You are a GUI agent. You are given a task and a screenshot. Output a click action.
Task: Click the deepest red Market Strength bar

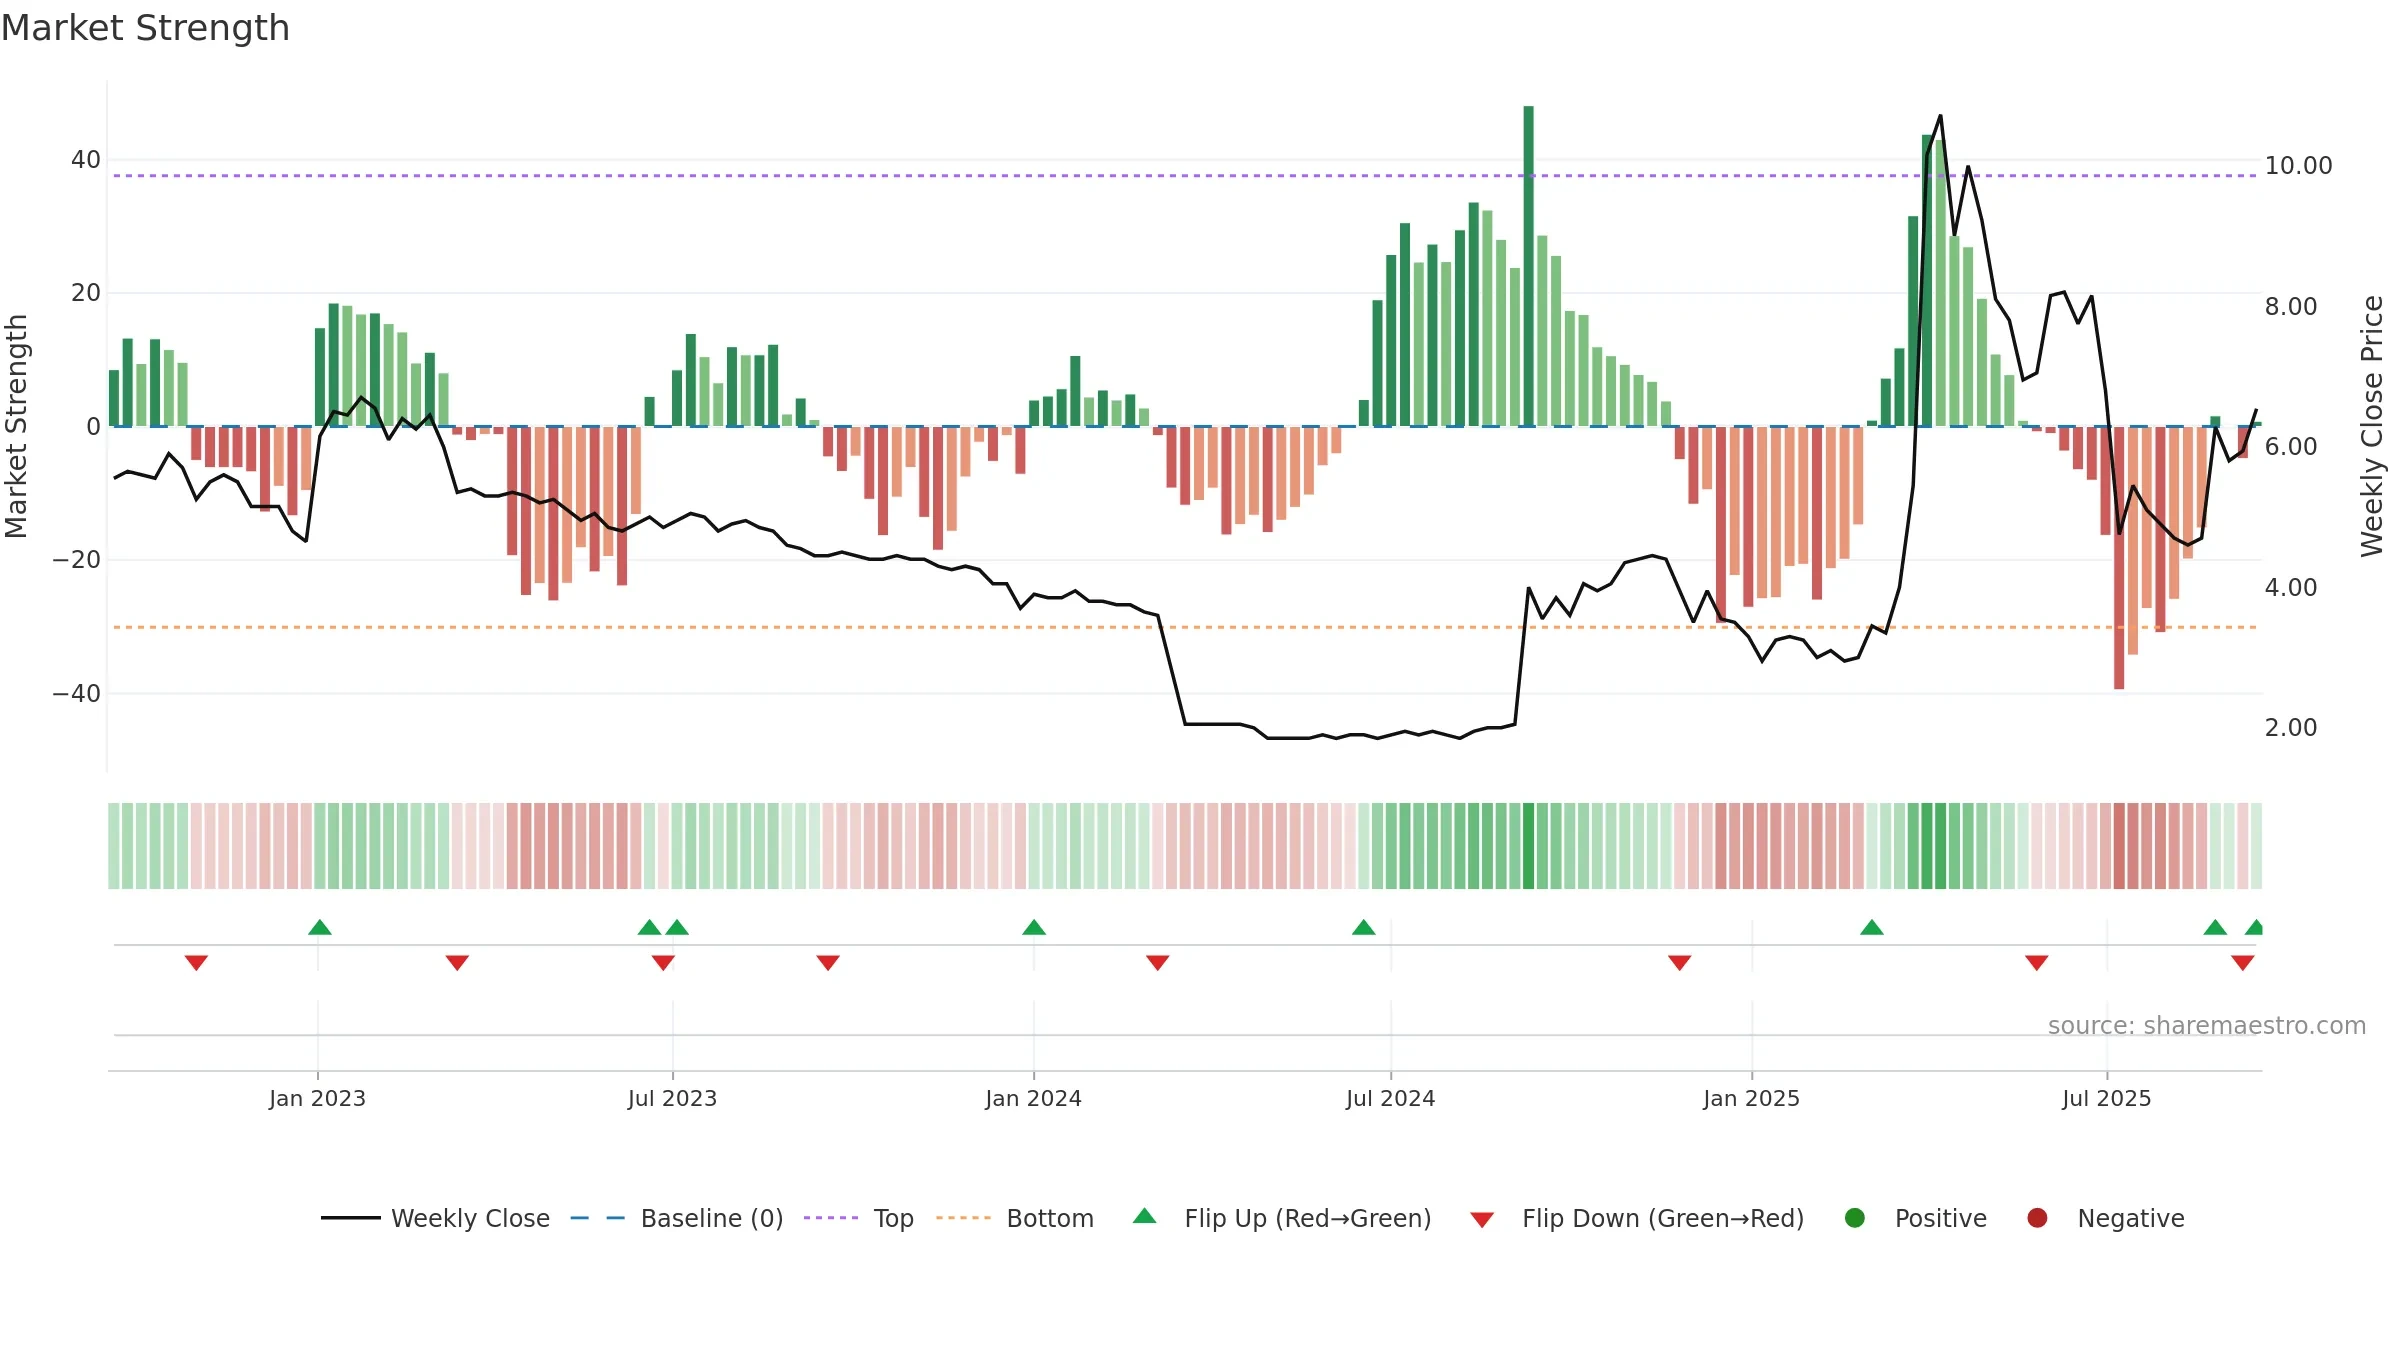point(2119,558)
